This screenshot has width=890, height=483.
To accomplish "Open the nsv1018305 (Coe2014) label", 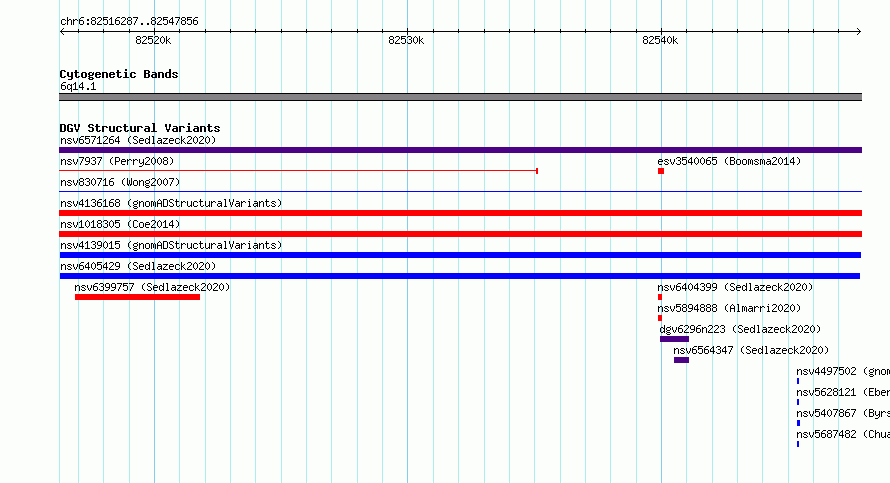I will (120, 224).
